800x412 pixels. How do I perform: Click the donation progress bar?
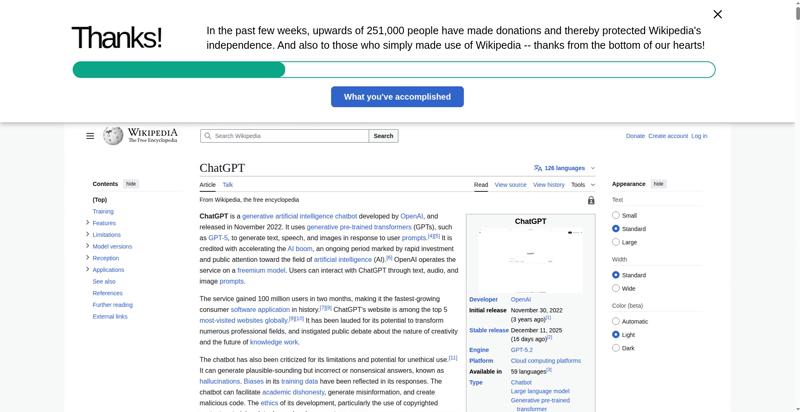click(x=394, y=70)
